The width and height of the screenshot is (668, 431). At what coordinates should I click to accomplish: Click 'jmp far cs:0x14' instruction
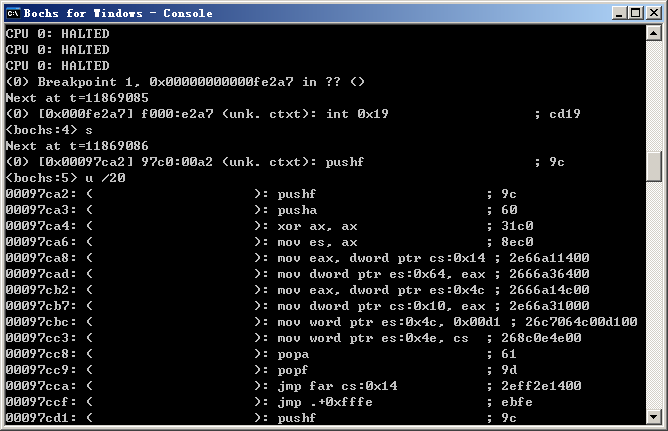coord(337,386)
